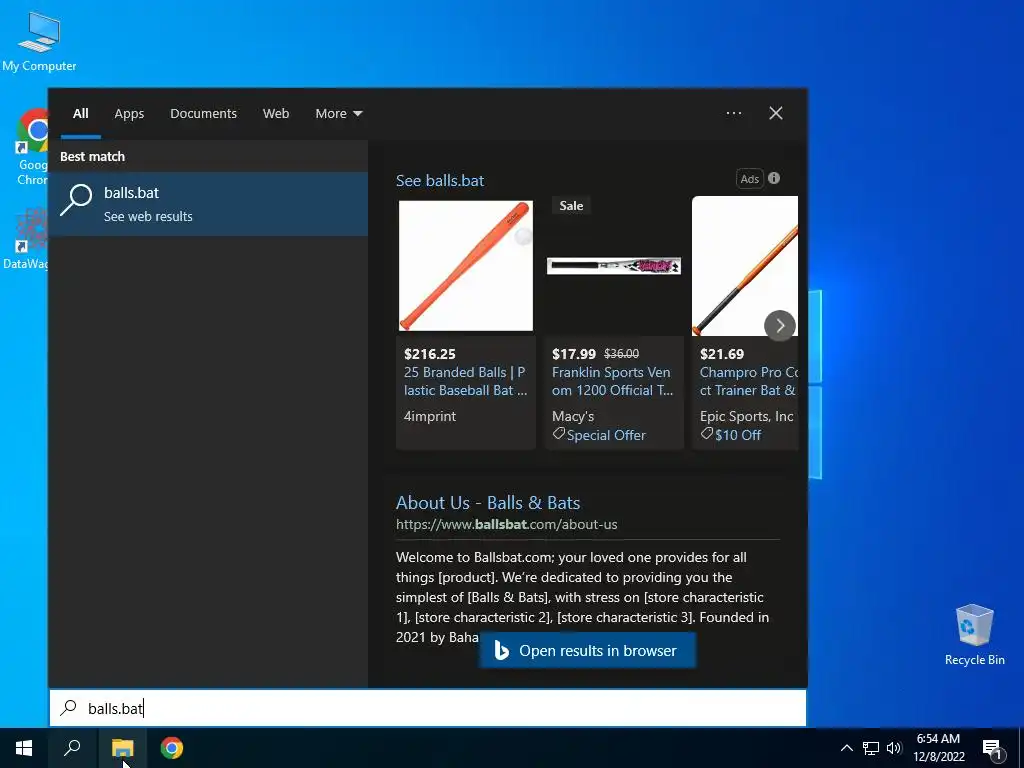
Task: Show hidden system tray icons
Action: pos(846,748)
